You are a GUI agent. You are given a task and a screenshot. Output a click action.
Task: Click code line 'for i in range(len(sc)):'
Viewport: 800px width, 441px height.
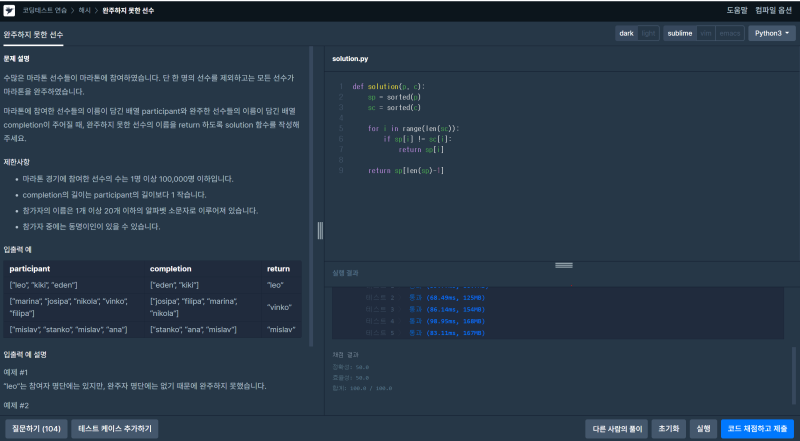pos(413,128)
